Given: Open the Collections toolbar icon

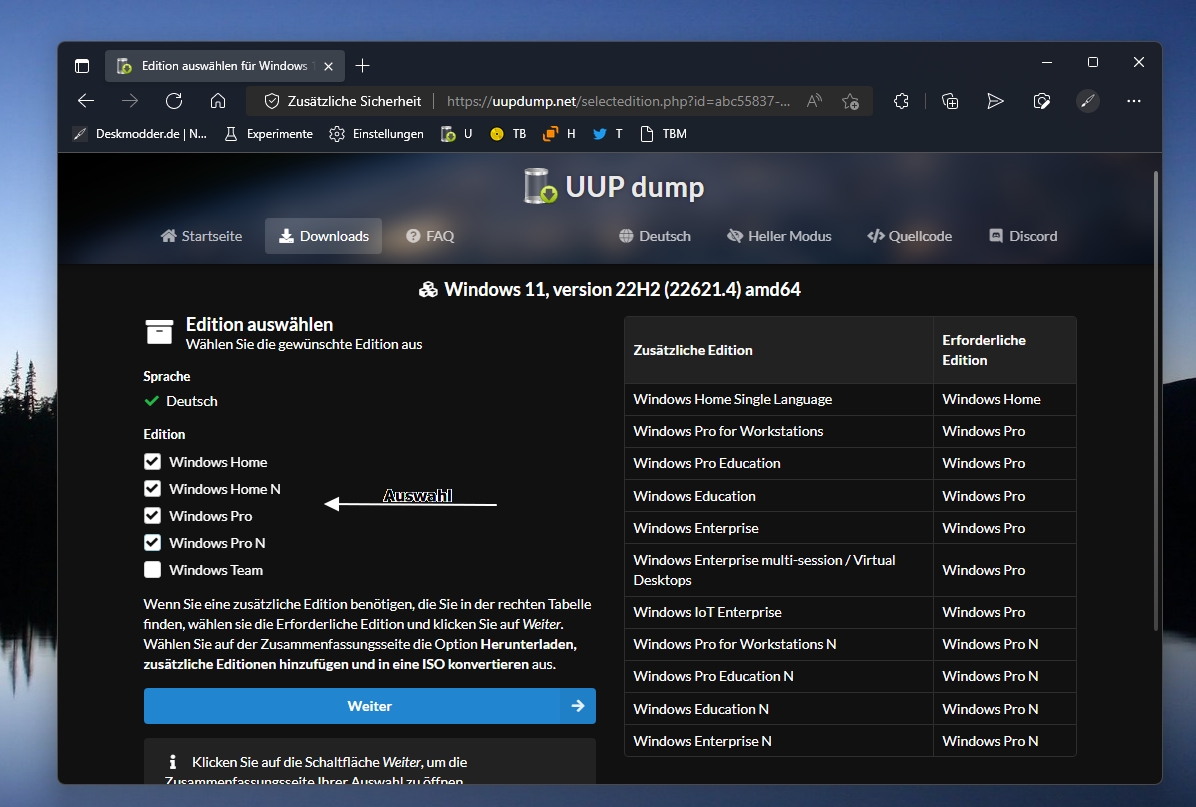Looking at the screenshot, I should pyautogui.click(x=950, y=101).
